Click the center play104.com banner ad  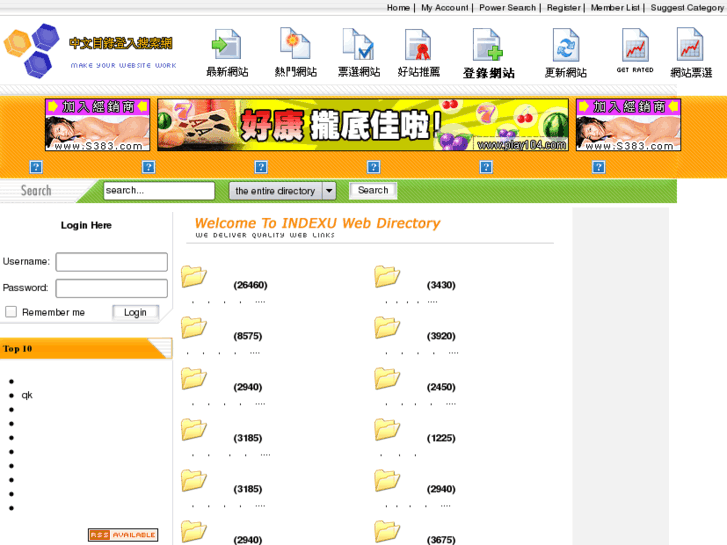[x=363, y=125]
